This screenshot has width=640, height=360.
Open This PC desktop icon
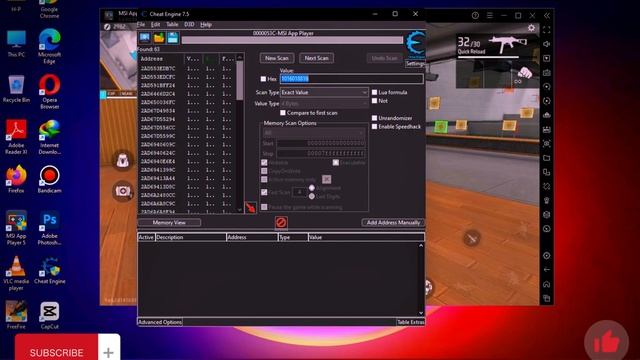tap(16, 44)
